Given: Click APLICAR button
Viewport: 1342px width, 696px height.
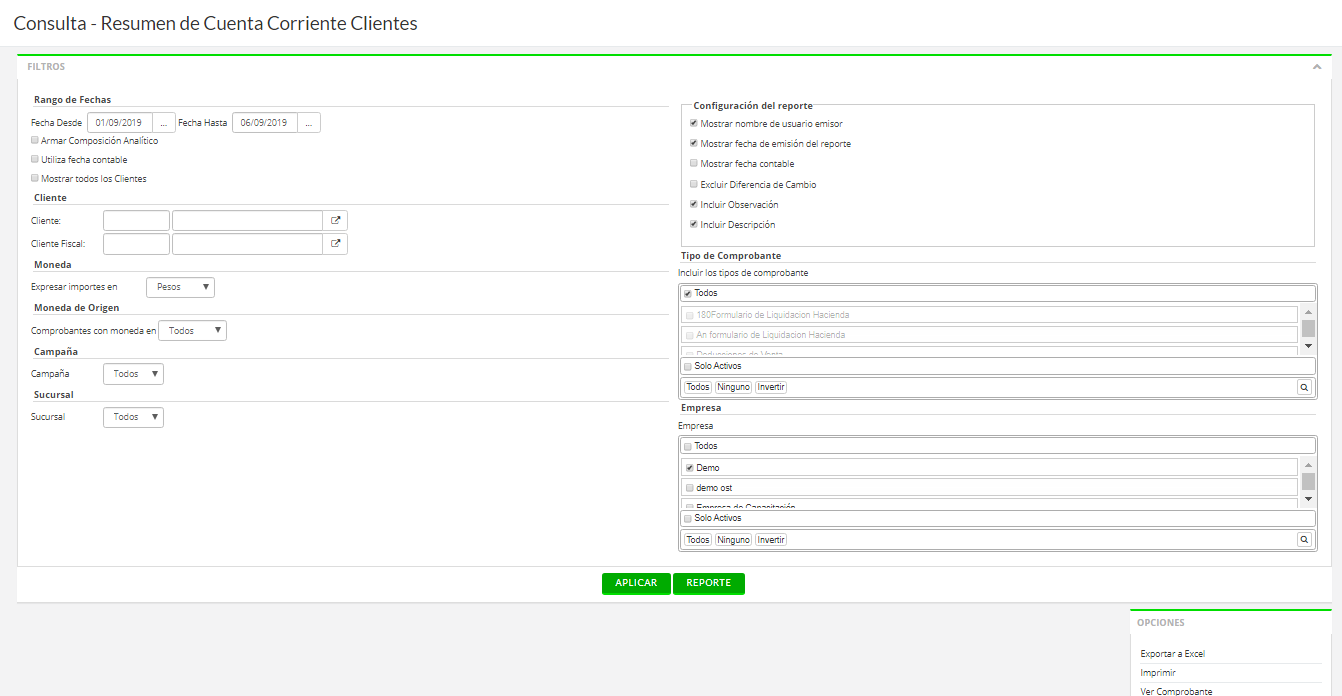Looking at the screenshot, I should click(x=636, y=583).
